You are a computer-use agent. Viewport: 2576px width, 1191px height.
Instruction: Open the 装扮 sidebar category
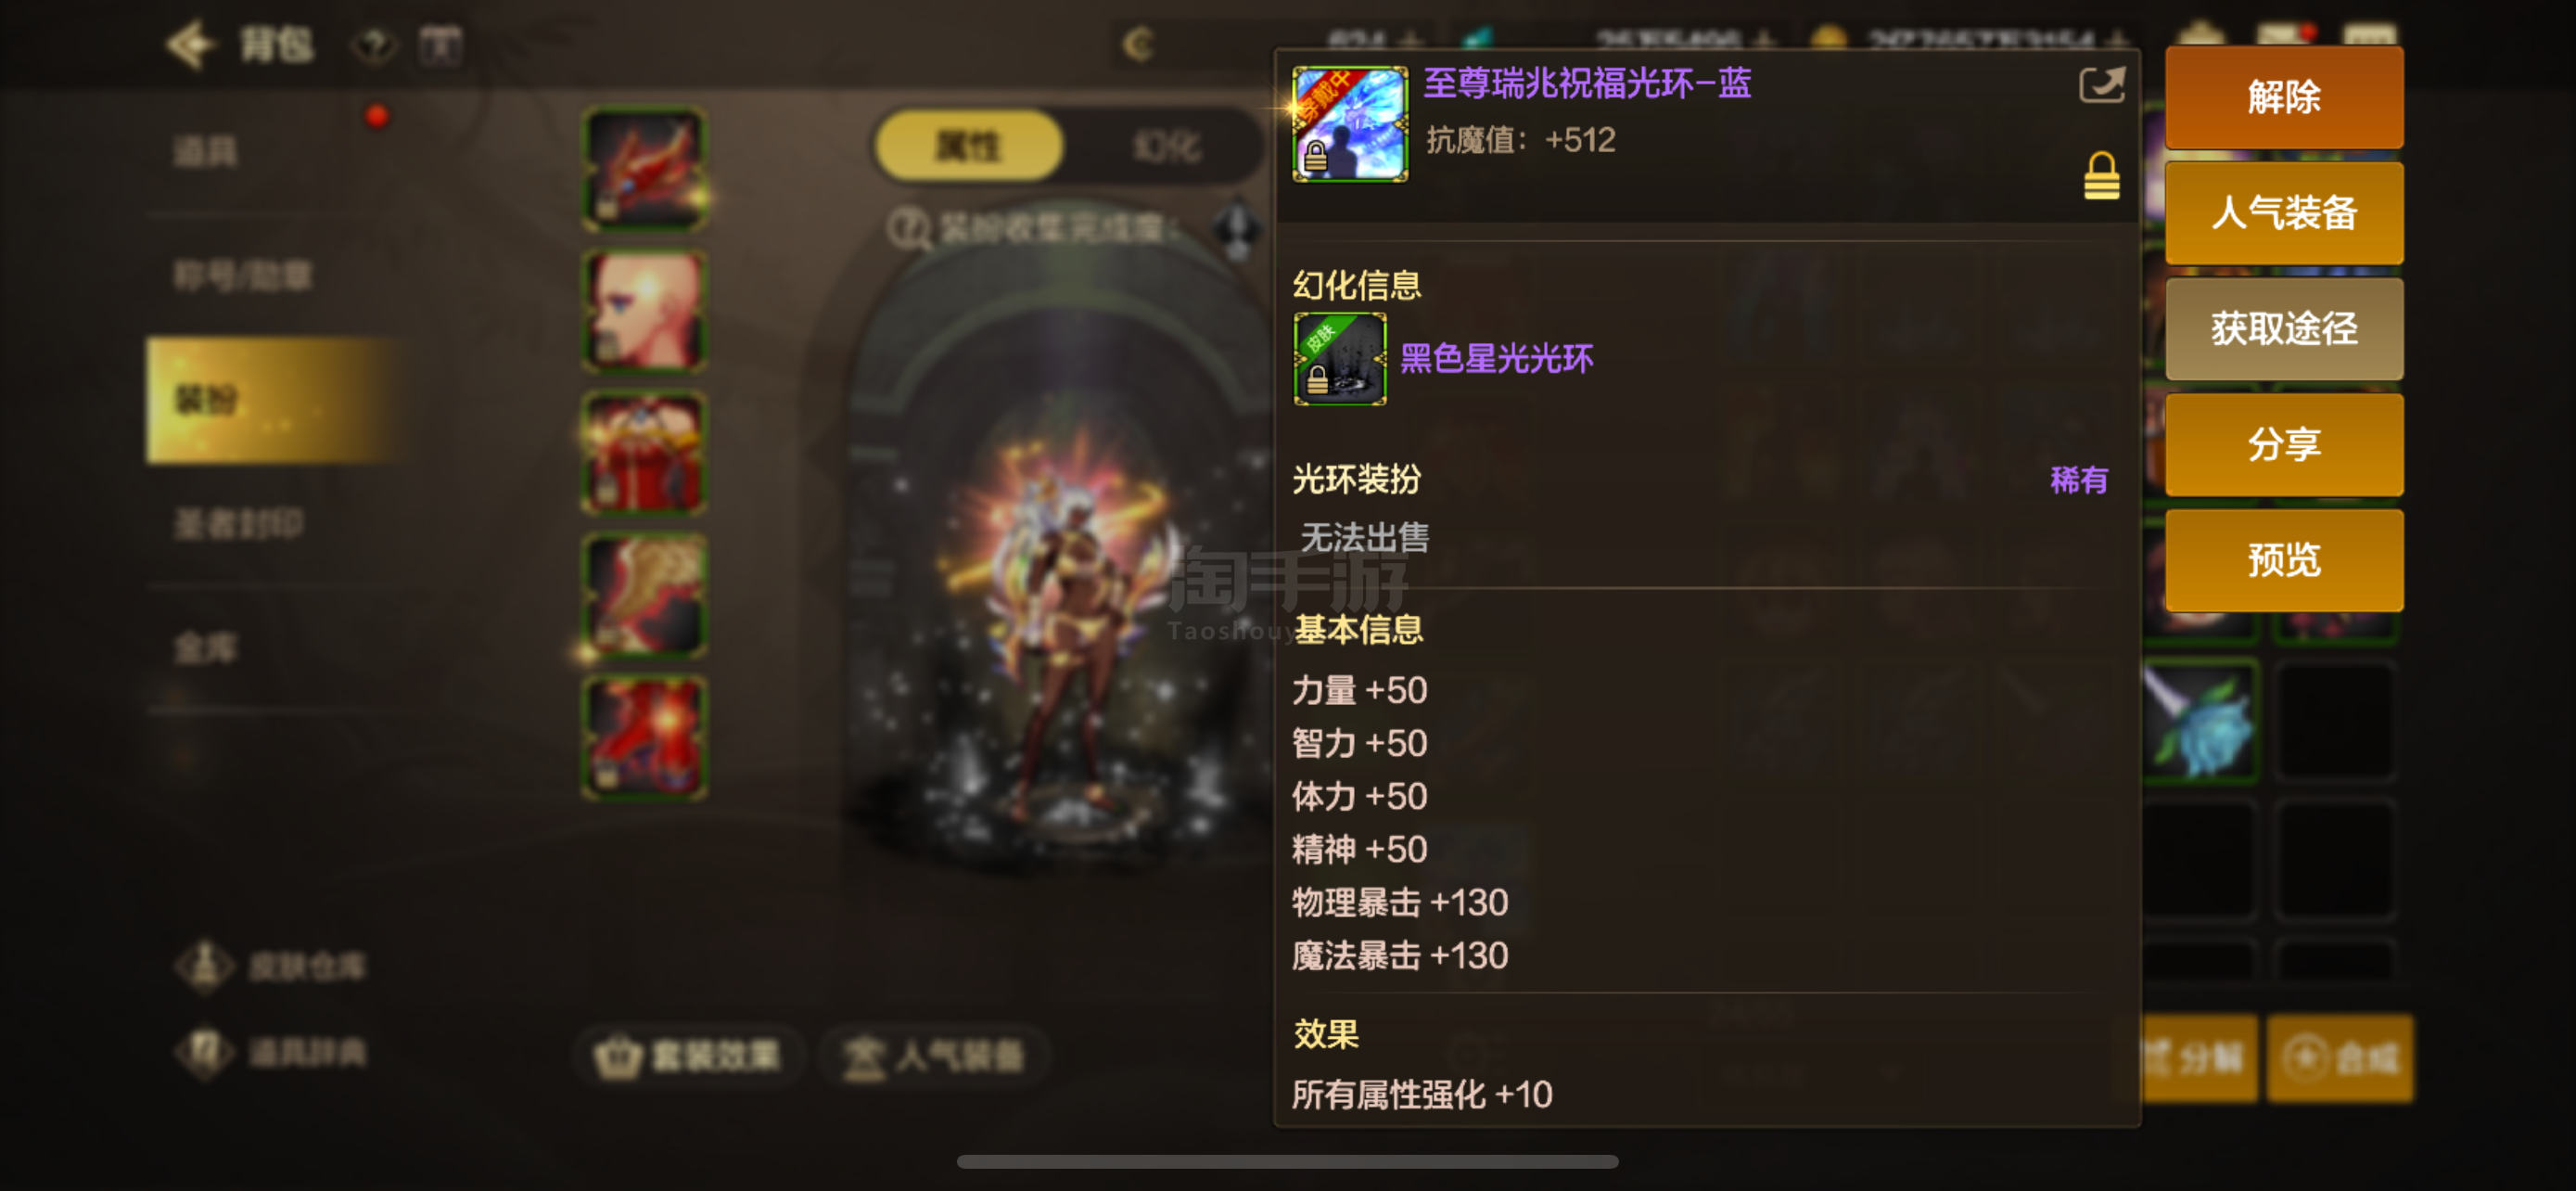(x=277, y=400)
